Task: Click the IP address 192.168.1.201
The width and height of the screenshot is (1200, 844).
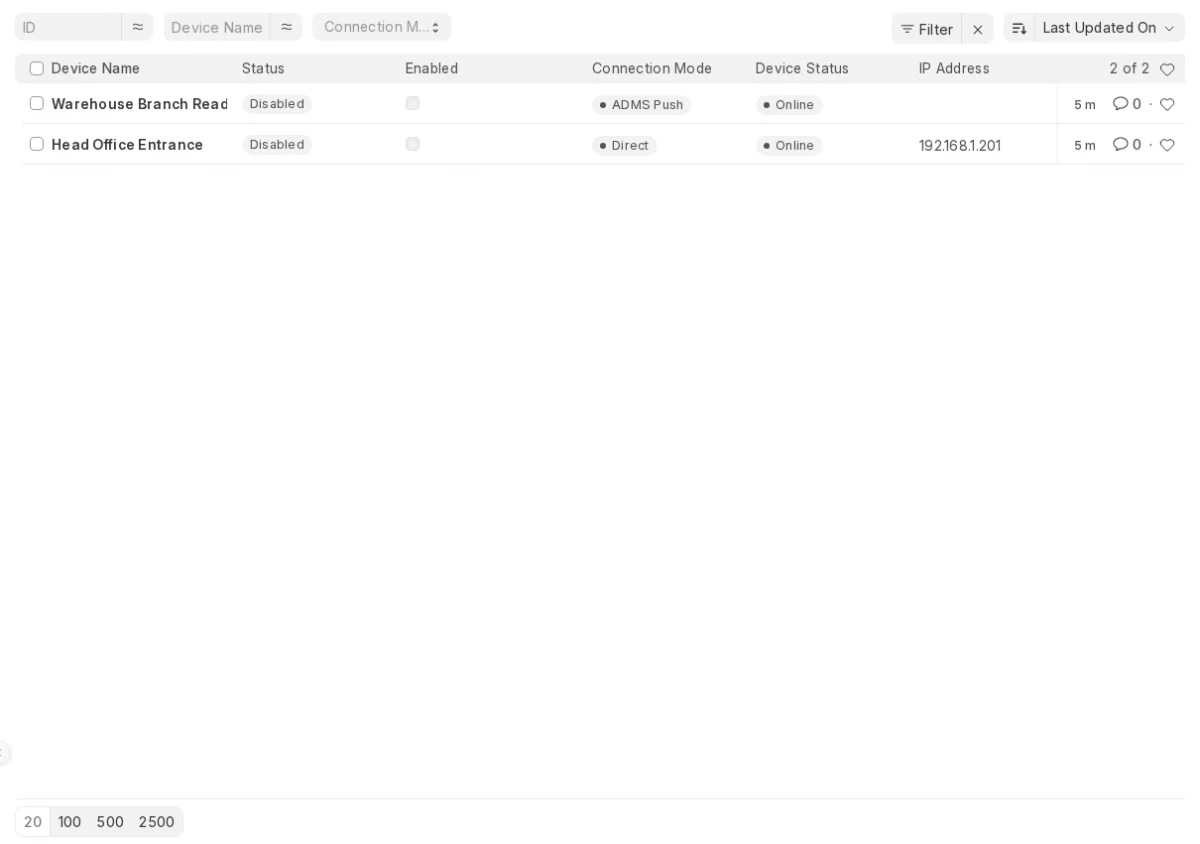Action: pos(960,146)
